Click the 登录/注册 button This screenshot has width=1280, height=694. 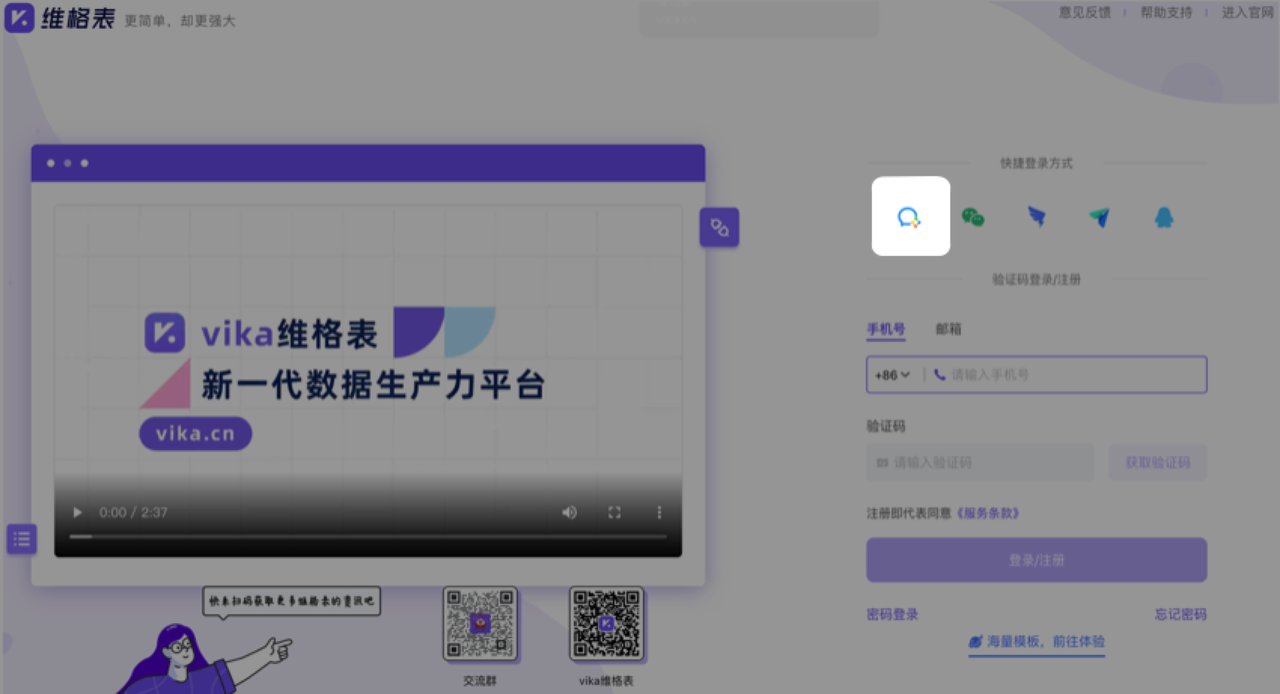[x=1036, y=560]
